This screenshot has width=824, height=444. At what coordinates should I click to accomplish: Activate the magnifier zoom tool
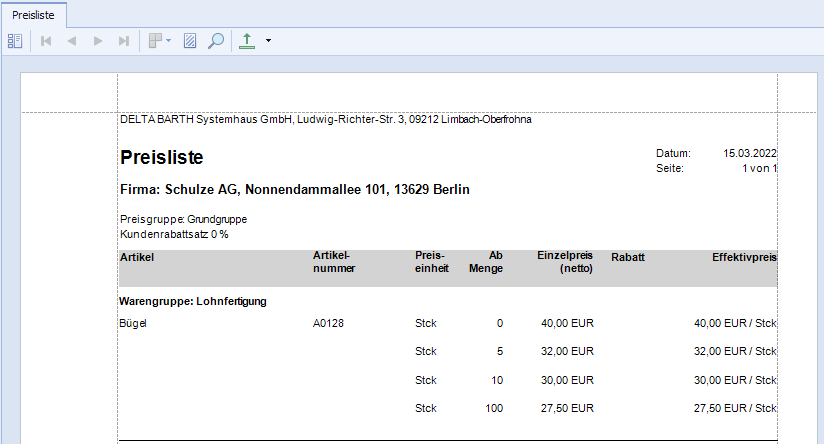(215, 41)
